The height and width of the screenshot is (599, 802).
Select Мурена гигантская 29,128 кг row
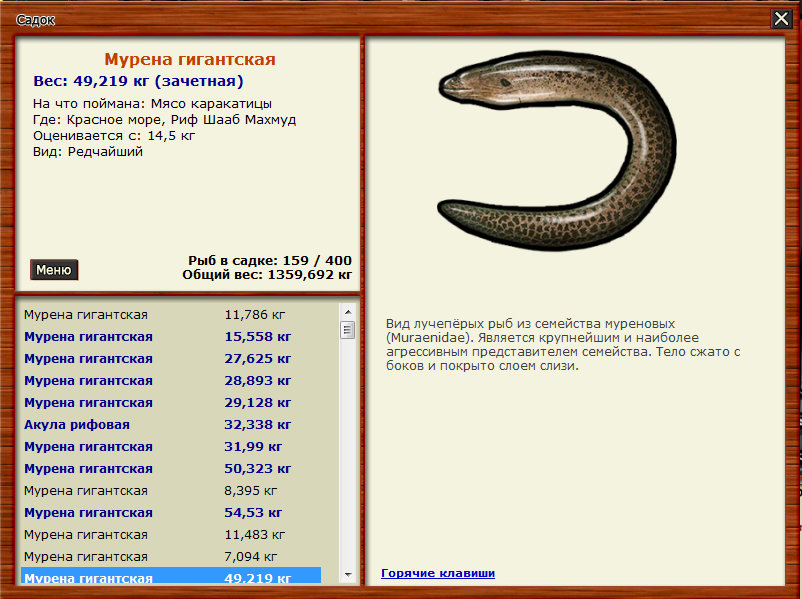pos(171,403)
